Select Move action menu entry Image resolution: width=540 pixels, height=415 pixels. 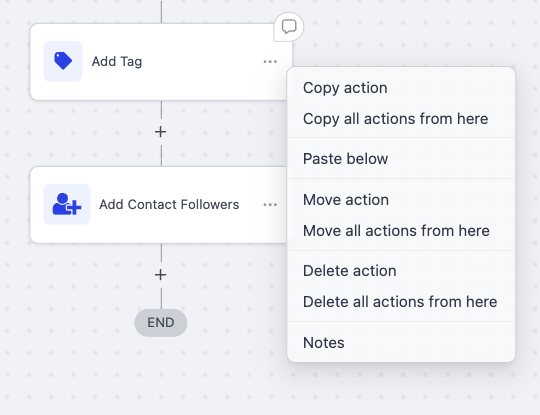tap(346, 200)
